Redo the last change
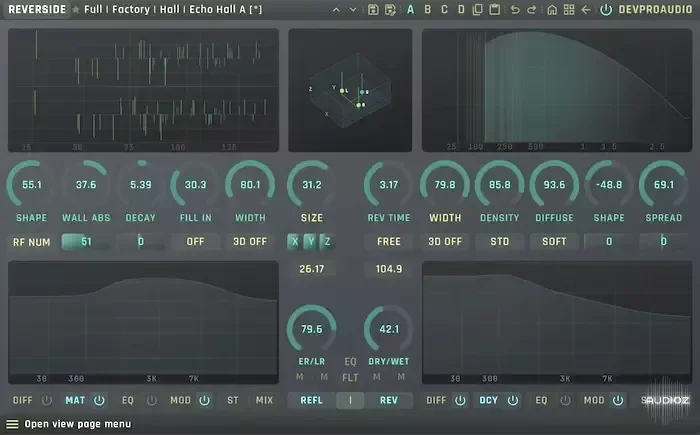 point(531,9)
